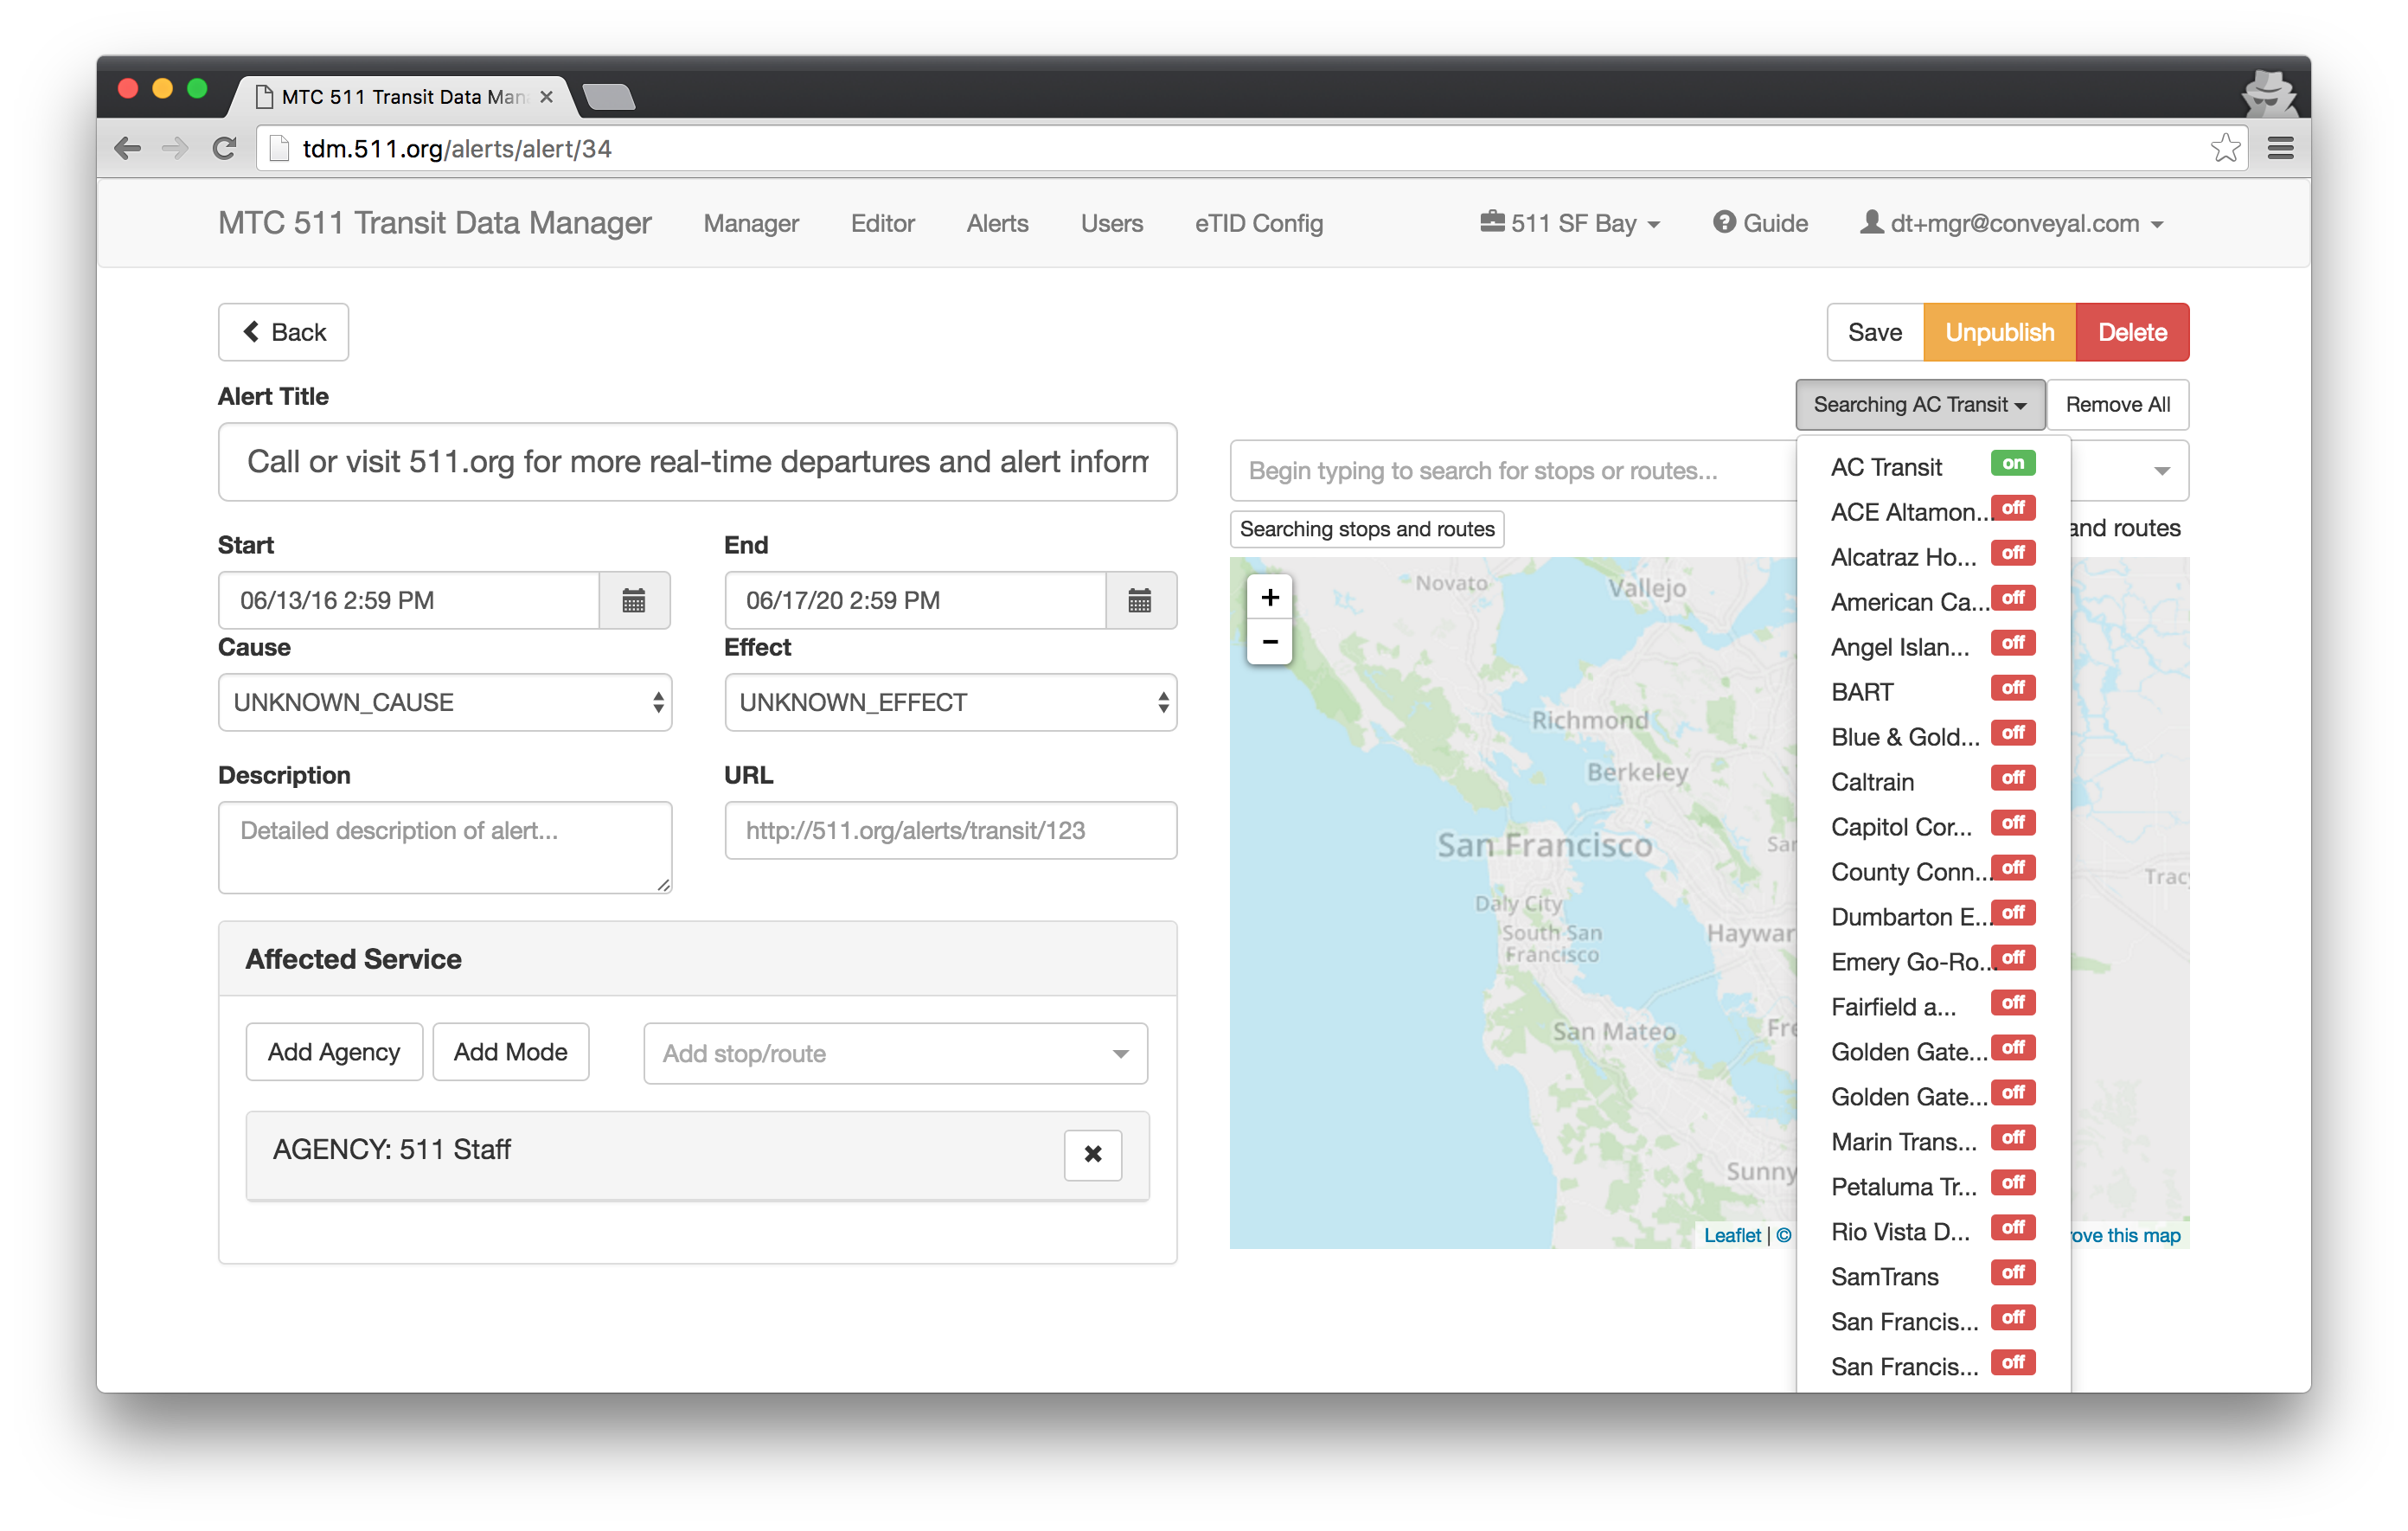Enable Marin Trans... switch

[2013, 1138]
